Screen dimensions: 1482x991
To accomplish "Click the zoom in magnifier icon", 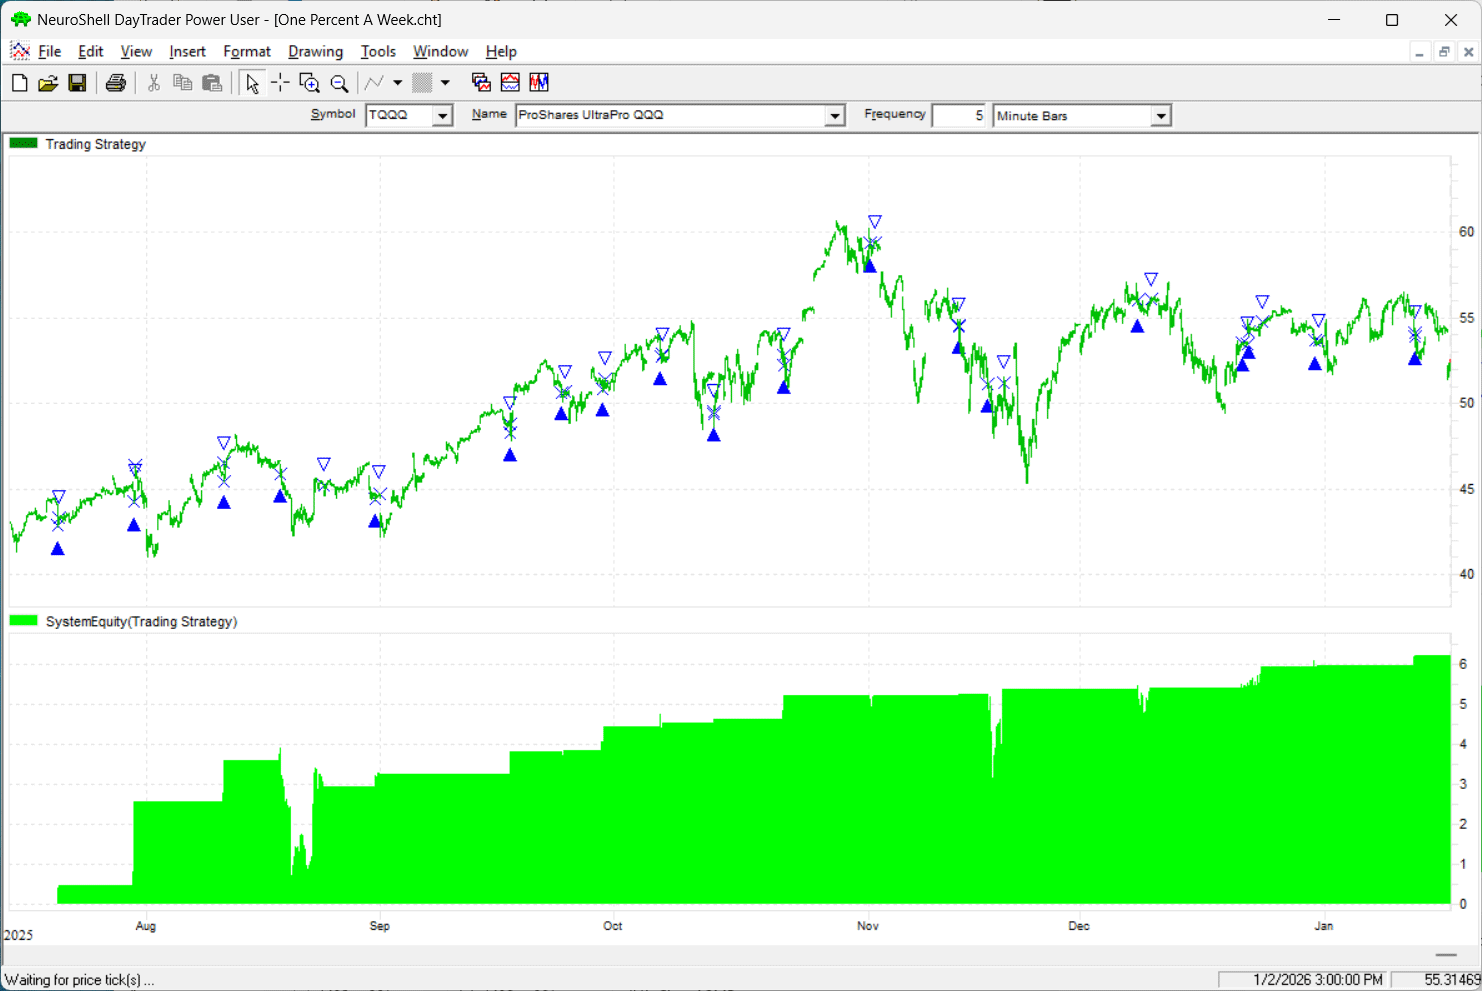I will click(x=310, y=83).
